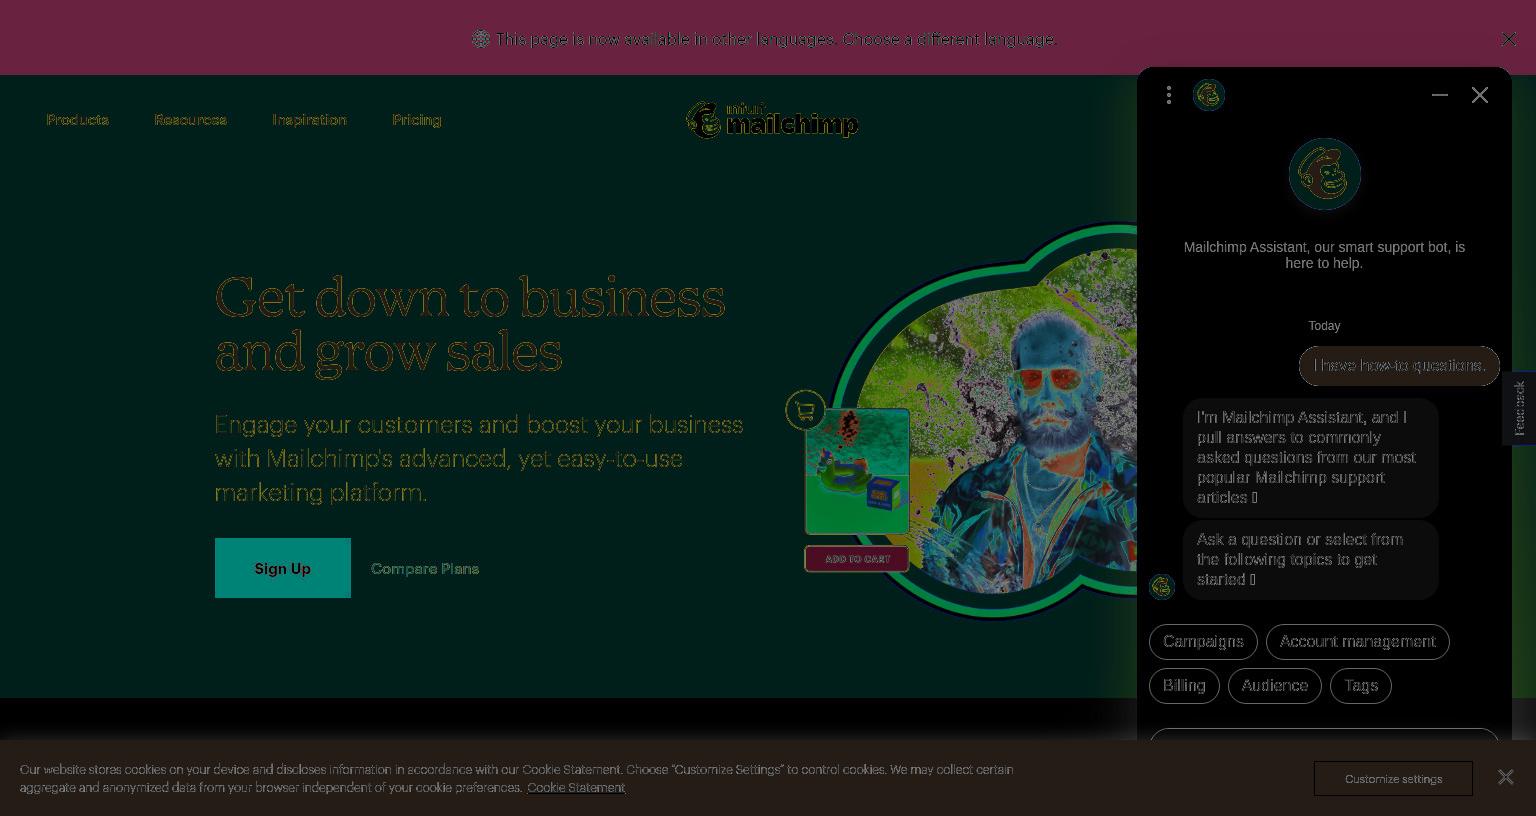Open the Cookie Statement link

coord(576,788)
